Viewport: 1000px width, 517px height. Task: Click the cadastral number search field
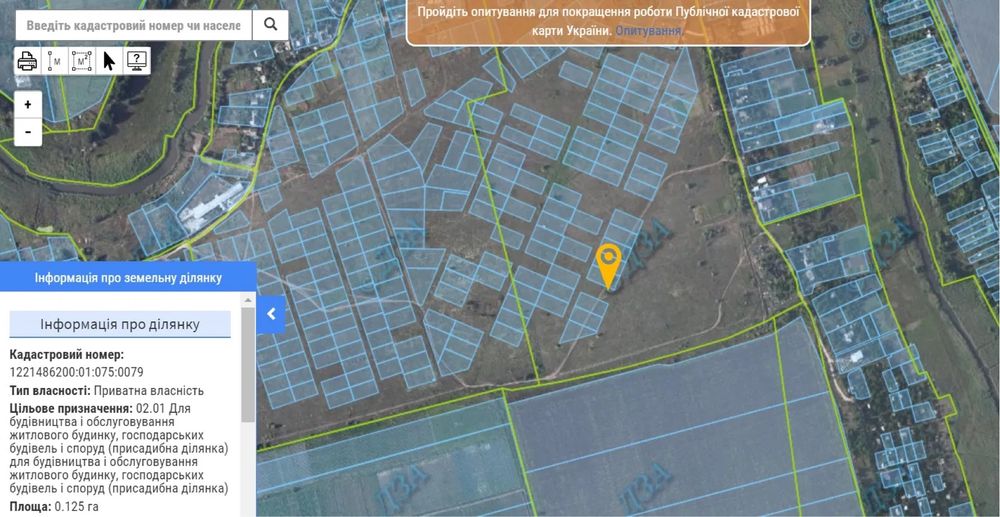(133, 25)
